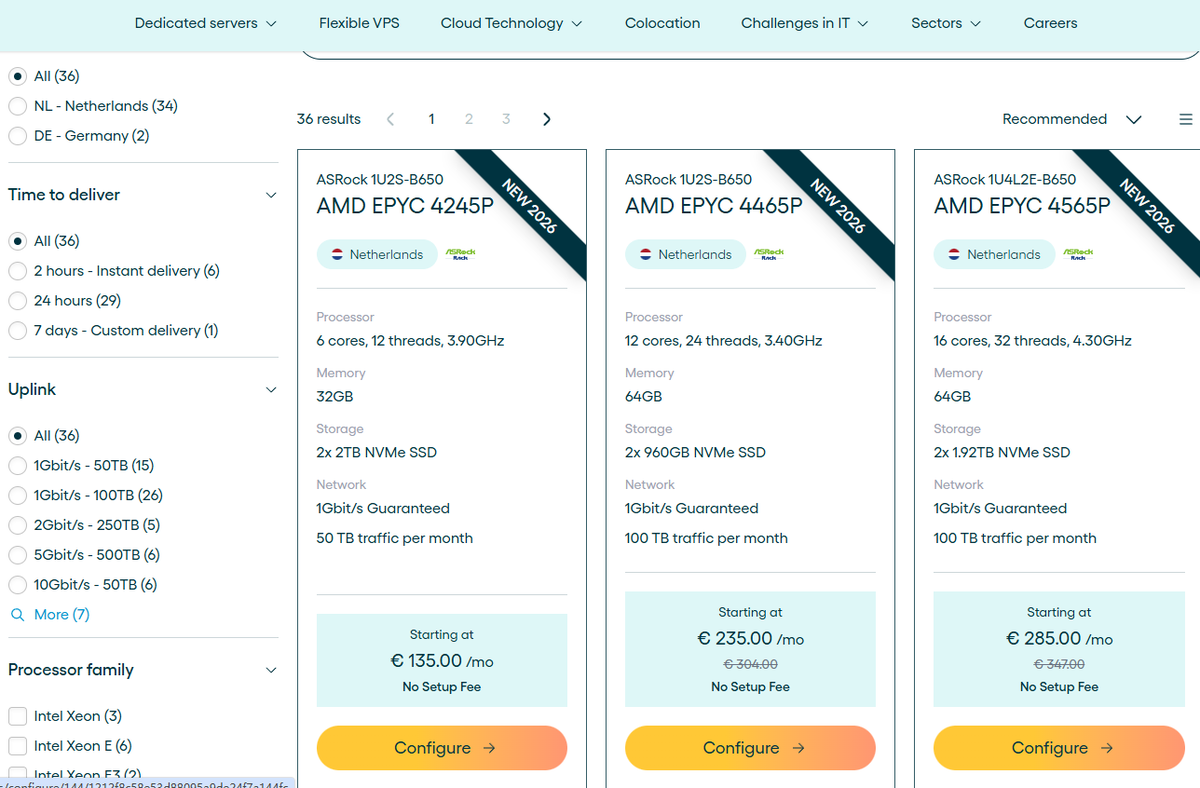Show More (7) uplink options

coord(62,614)
